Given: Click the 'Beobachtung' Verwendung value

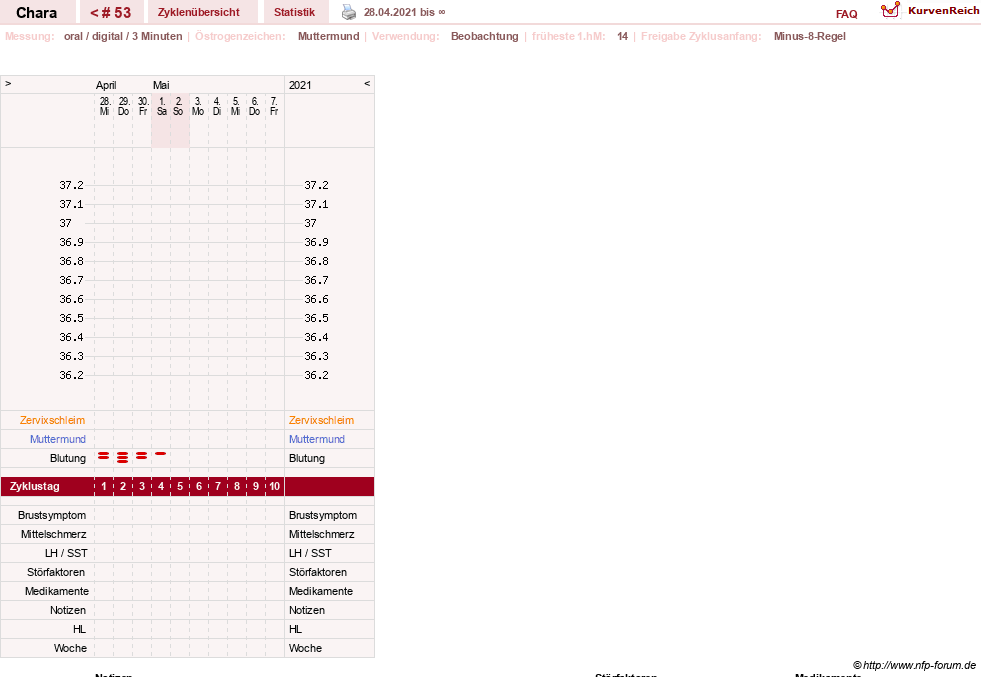Looking at the screenshot, I should pyautogui.click(x=484, y=36).
